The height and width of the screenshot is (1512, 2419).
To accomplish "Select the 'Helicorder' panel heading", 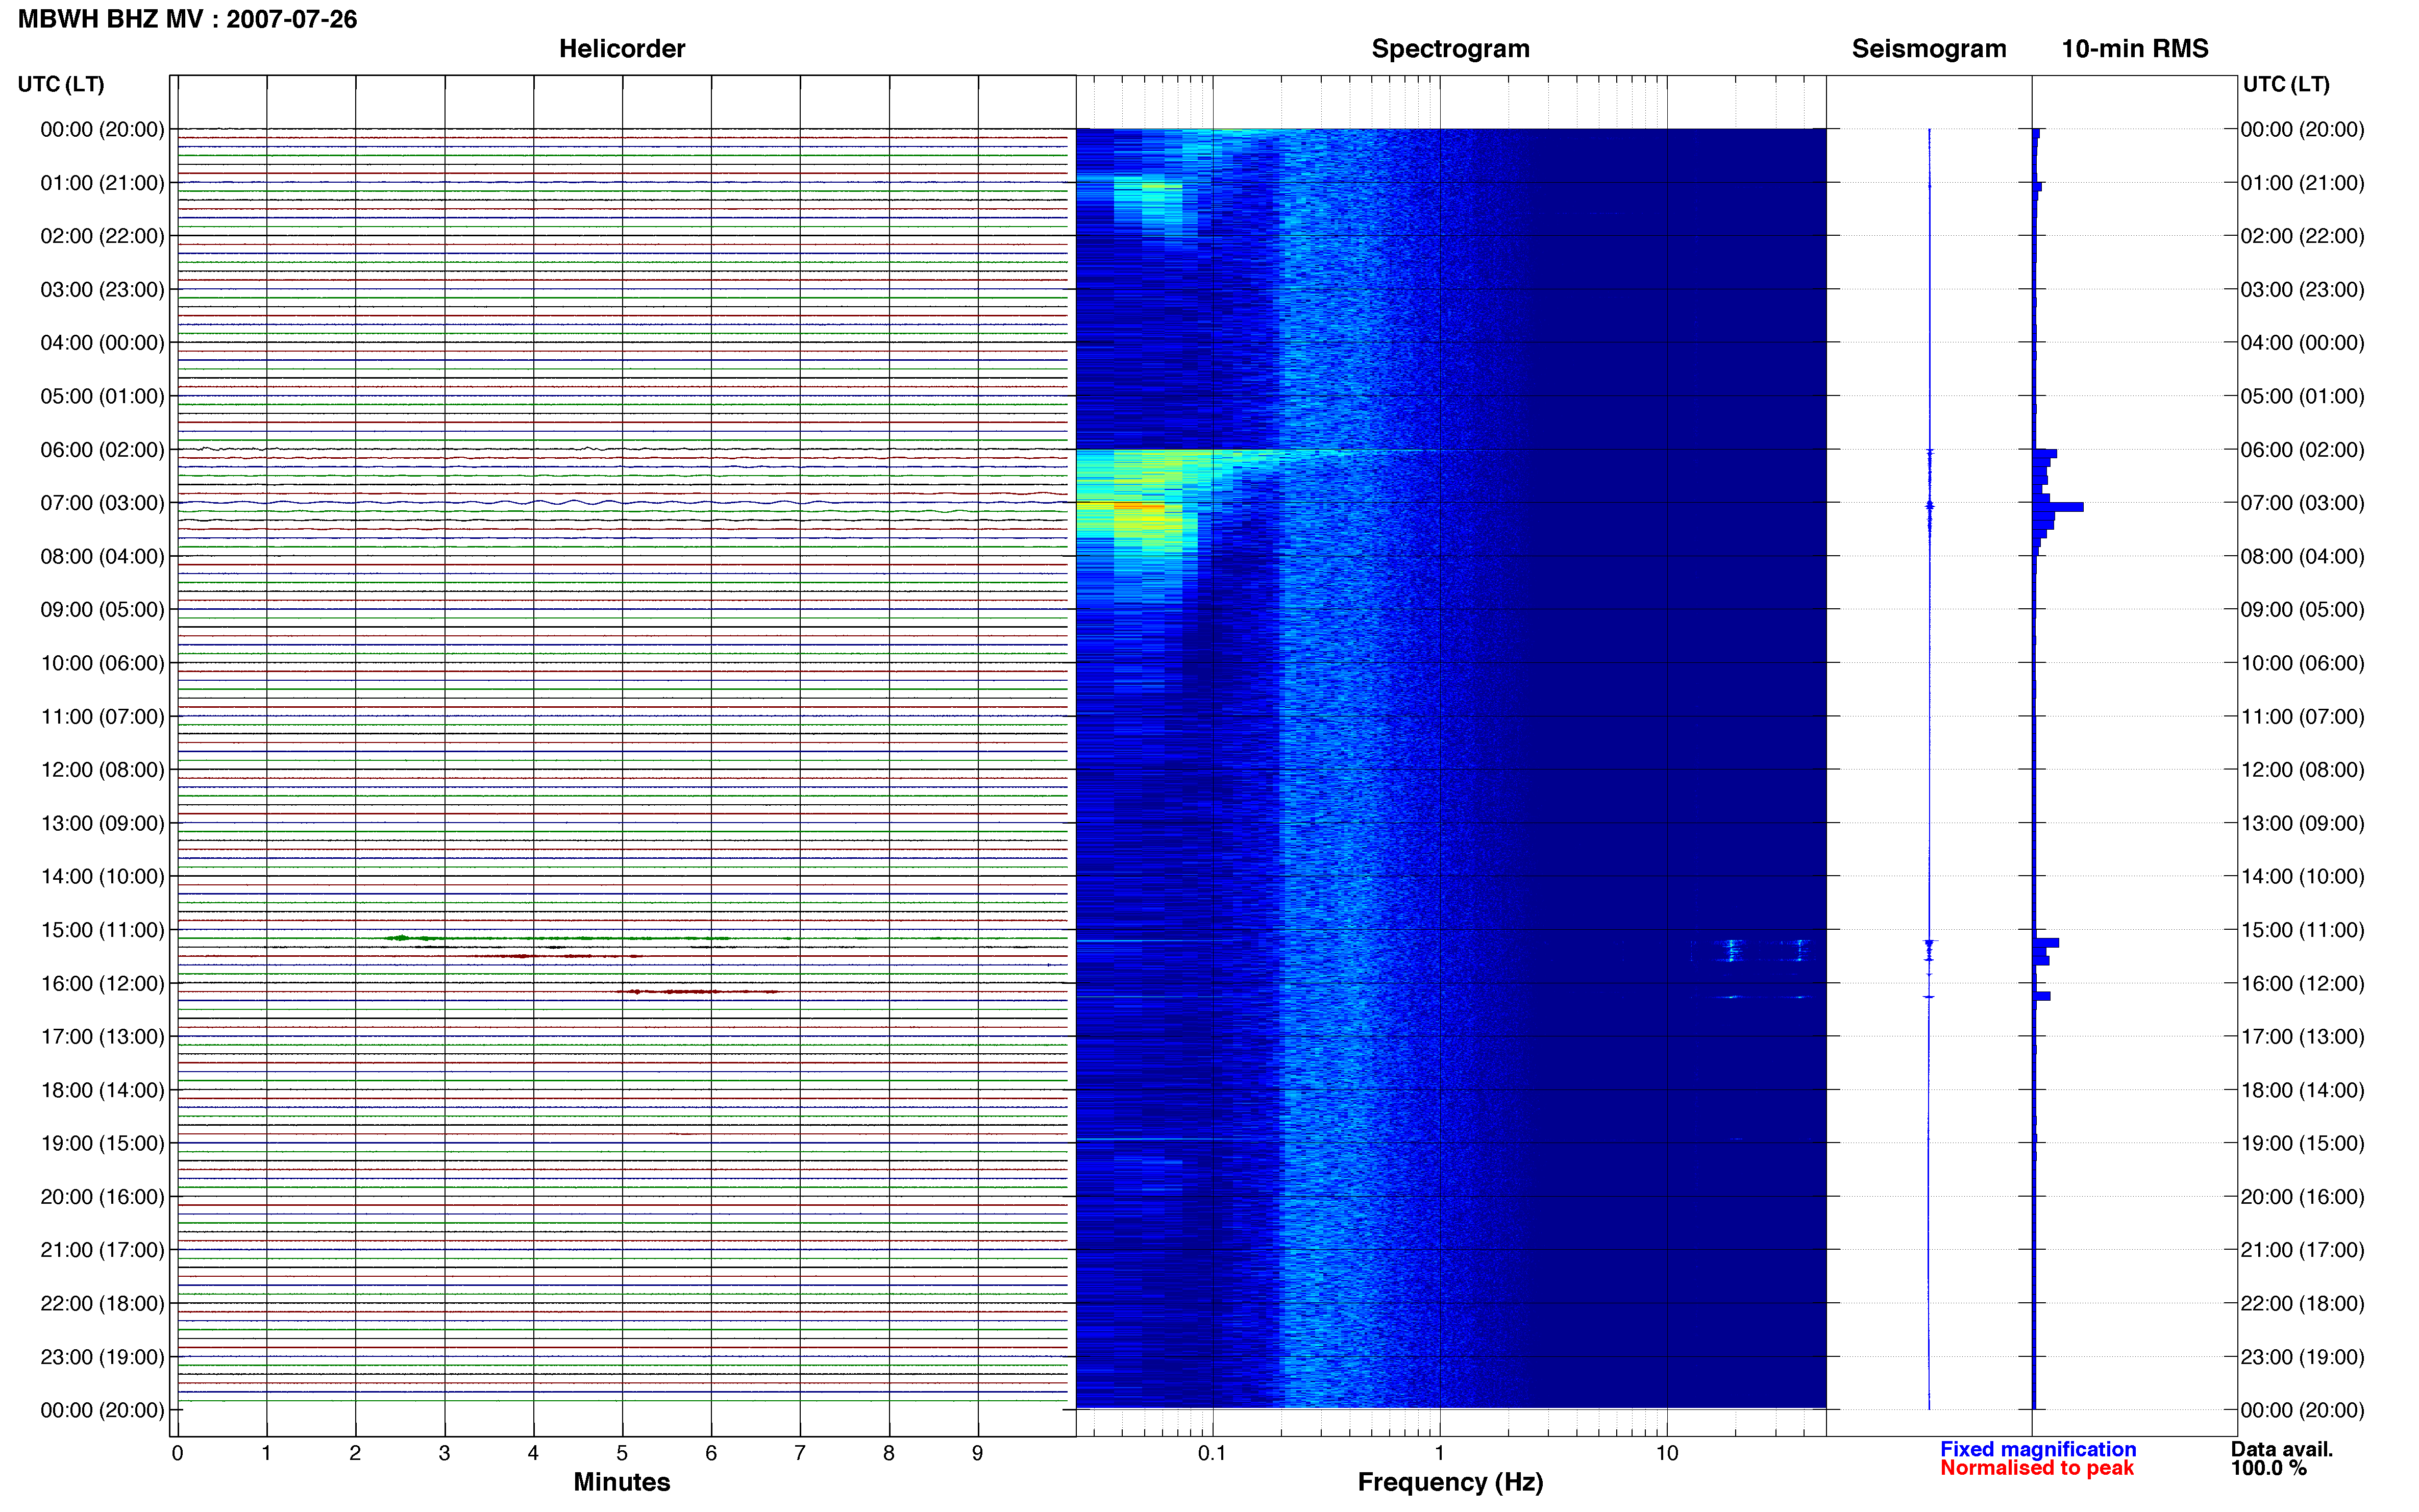I will coord(621,48).
